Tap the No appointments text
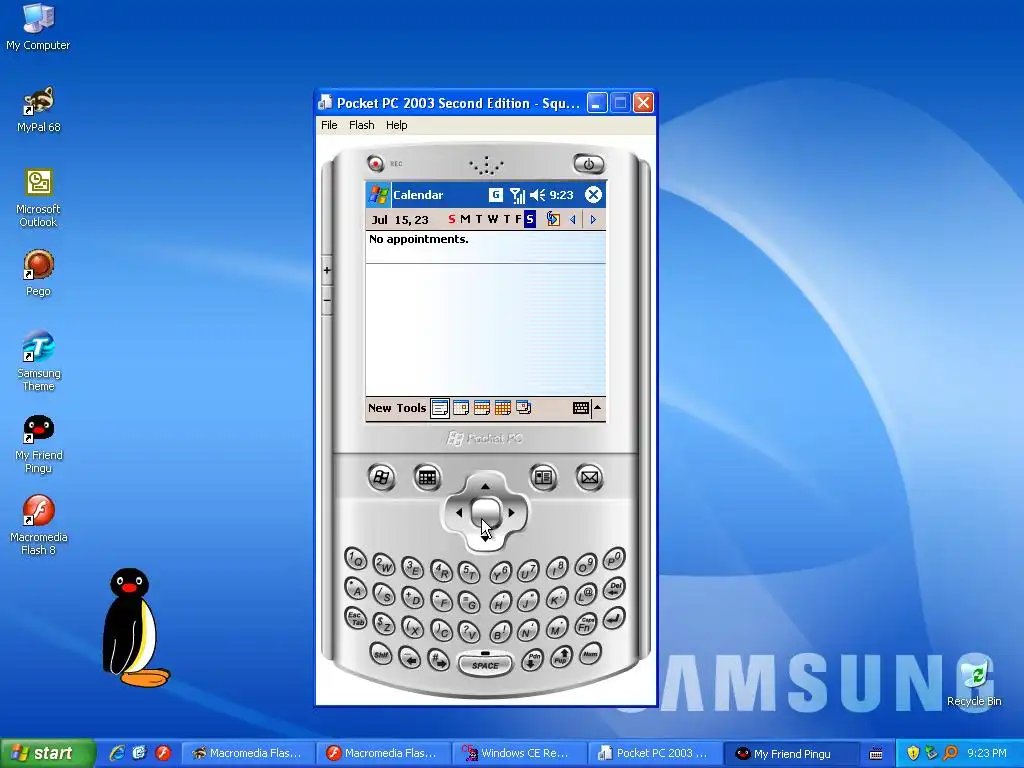 (x=419, y=239)
